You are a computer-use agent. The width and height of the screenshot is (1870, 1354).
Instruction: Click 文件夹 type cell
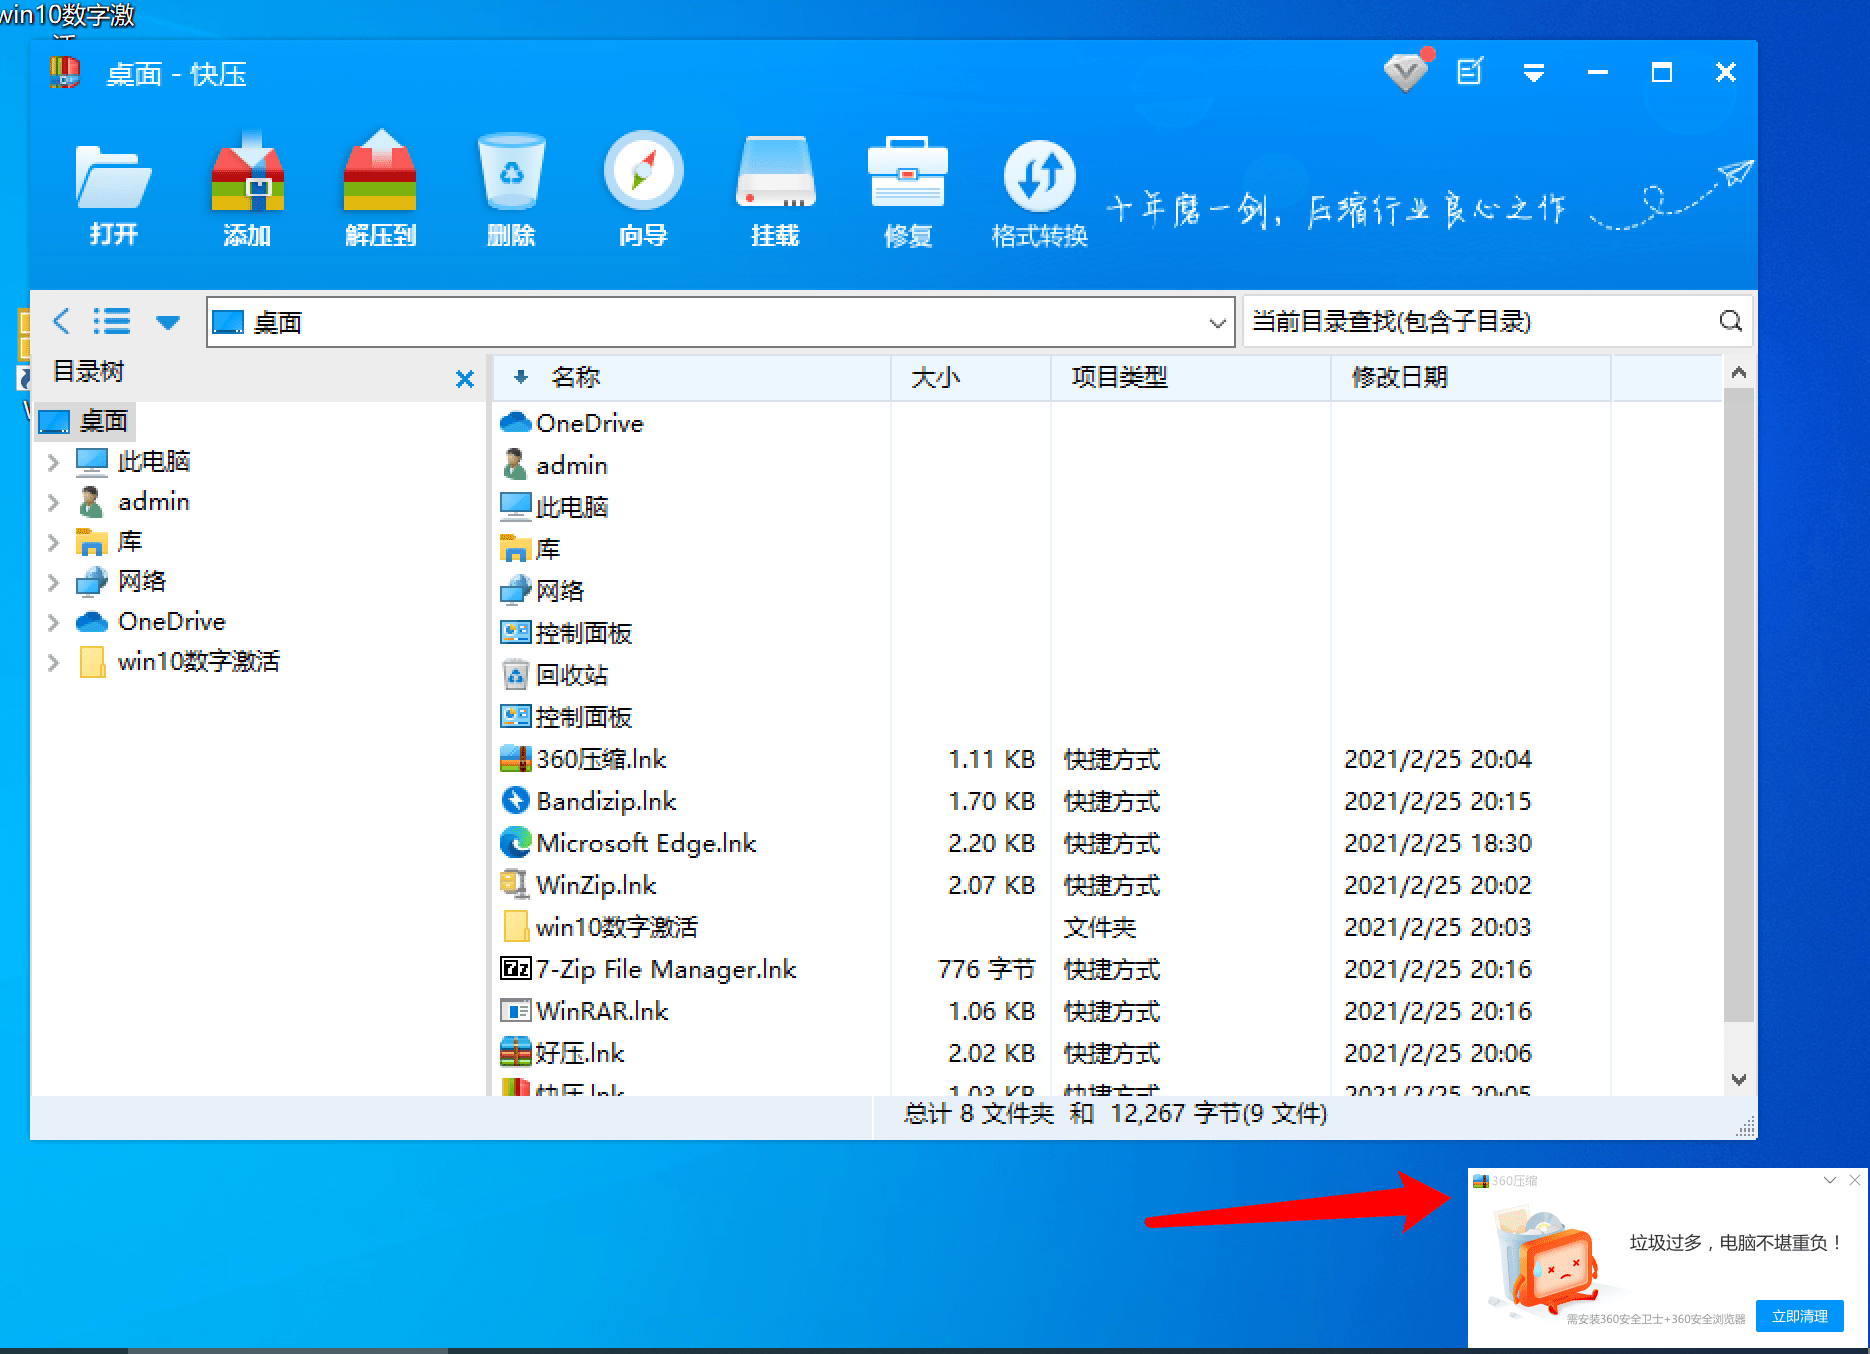pyautogui.click(x=1099, y=927)
